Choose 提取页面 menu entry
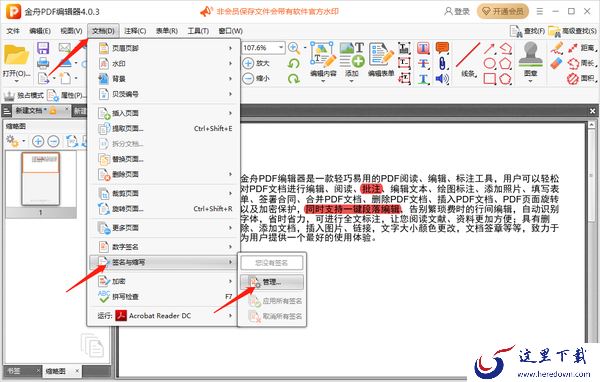 165,129
